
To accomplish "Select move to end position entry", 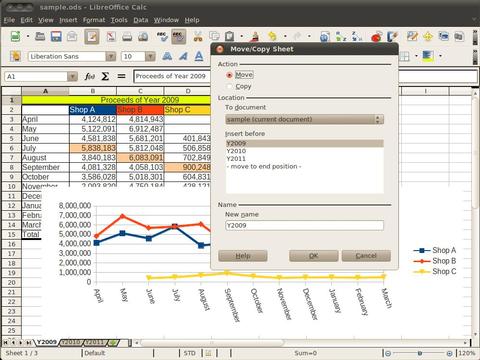I will 304,166.
